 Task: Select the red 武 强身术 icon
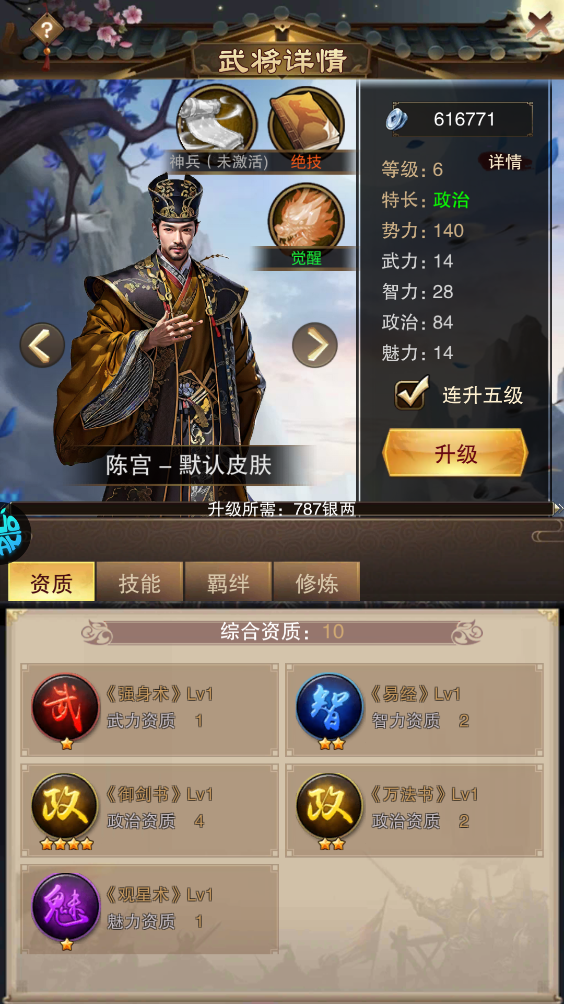point(65,707)
